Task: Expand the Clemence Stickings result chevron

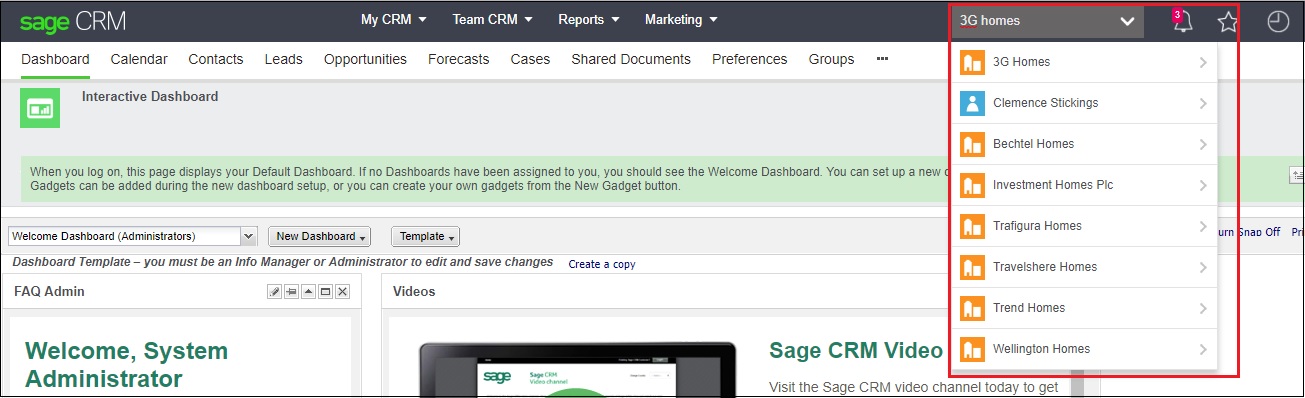Action: click(1202, 103)
